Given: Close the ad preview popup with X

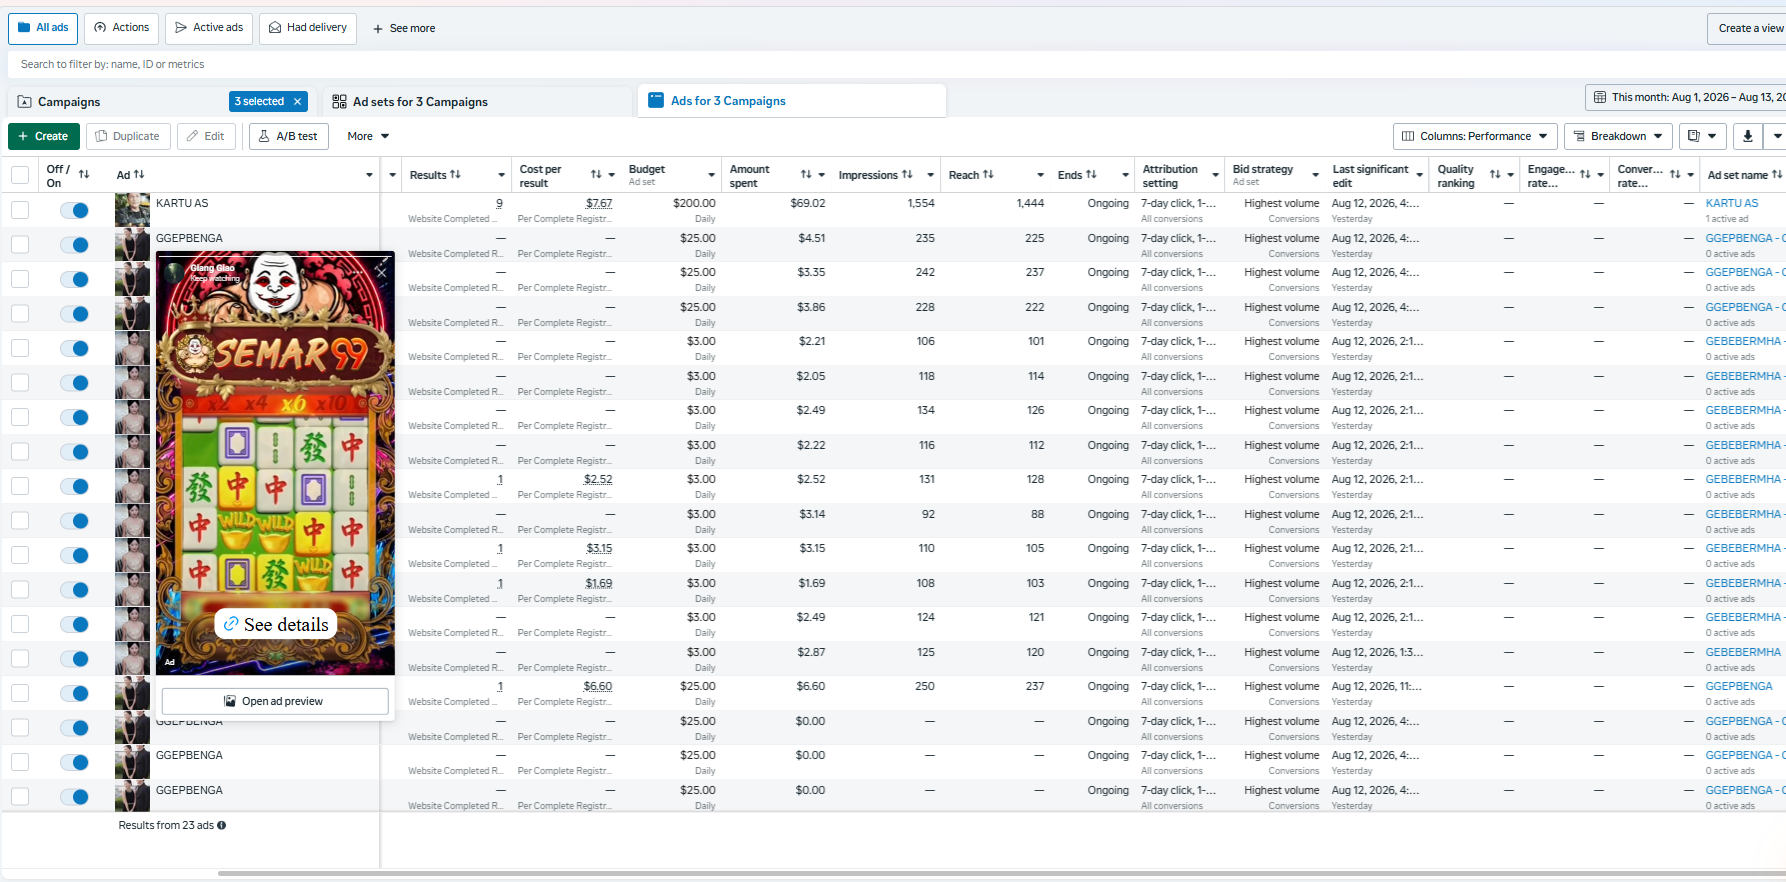Looking at the screenshot, I should [381, 271].
